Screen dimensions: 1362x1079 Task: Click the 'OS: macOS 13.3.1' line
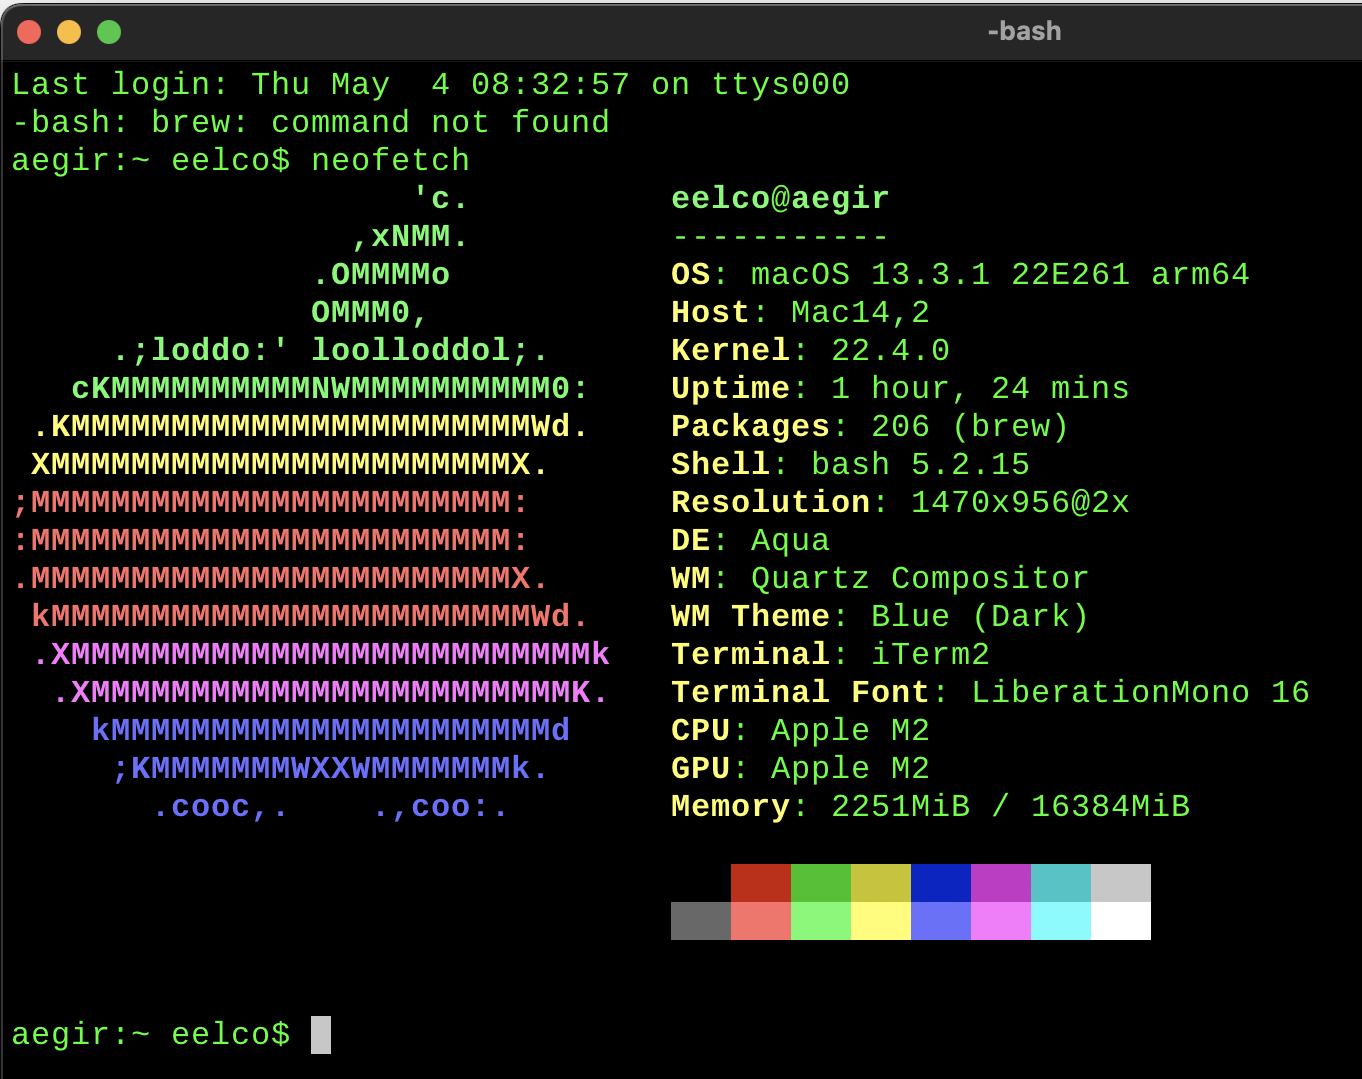[x=960, y=275]
